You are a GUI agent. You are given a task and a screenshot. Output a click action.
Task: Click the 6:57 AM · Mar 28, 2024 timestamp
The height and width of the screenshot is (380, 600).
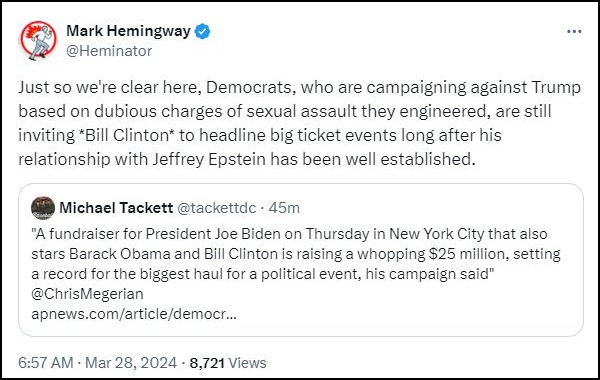98,363
